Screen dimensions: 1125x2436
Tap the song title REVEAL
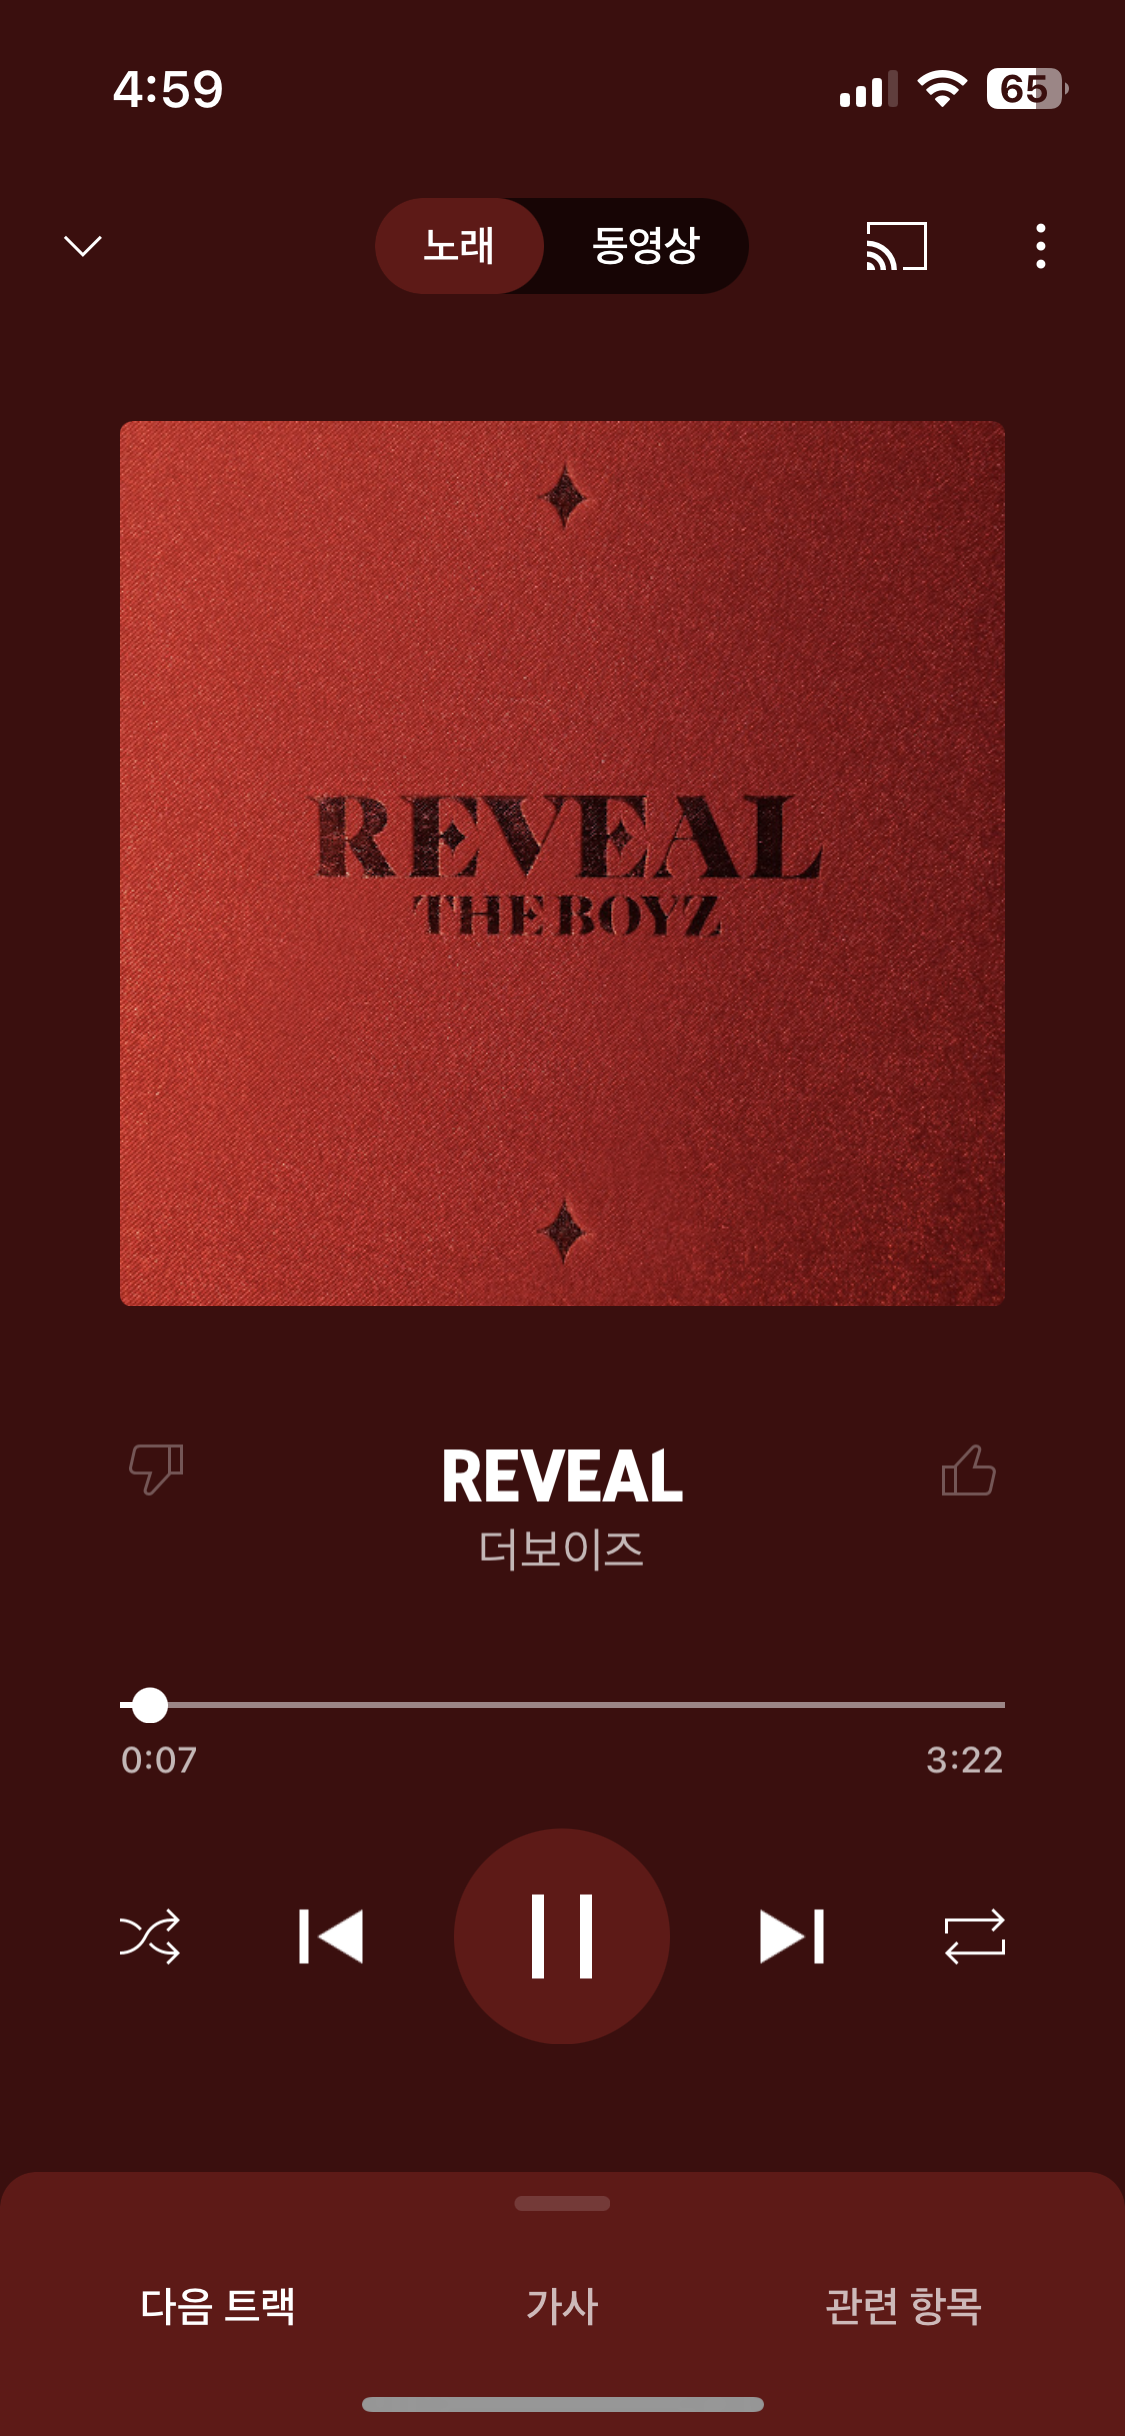(x=562, y=1476)
